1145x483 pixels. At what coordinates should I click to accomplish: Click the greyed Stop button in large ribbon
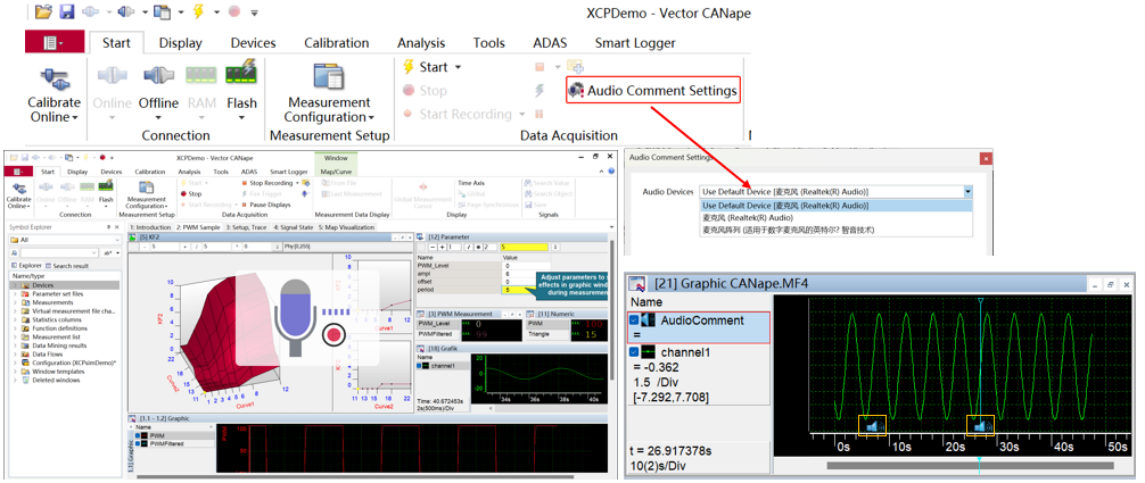(424, 91)
